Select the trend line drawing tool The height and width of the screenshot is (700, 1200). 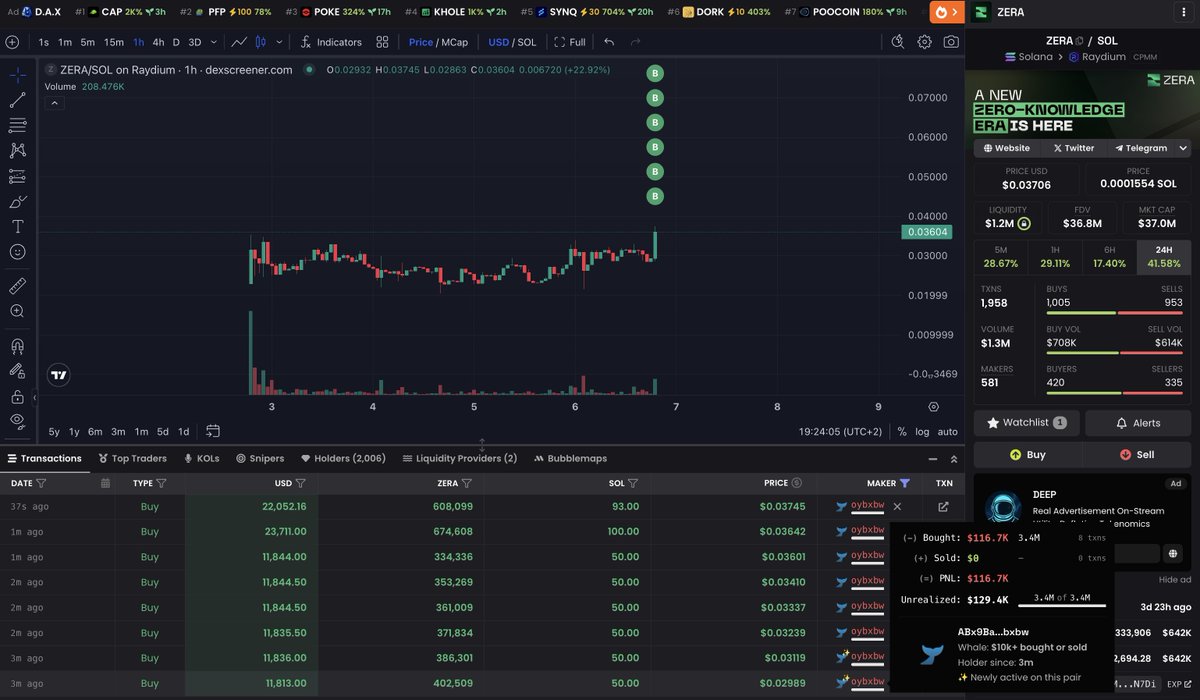click(x=17, y=100)
